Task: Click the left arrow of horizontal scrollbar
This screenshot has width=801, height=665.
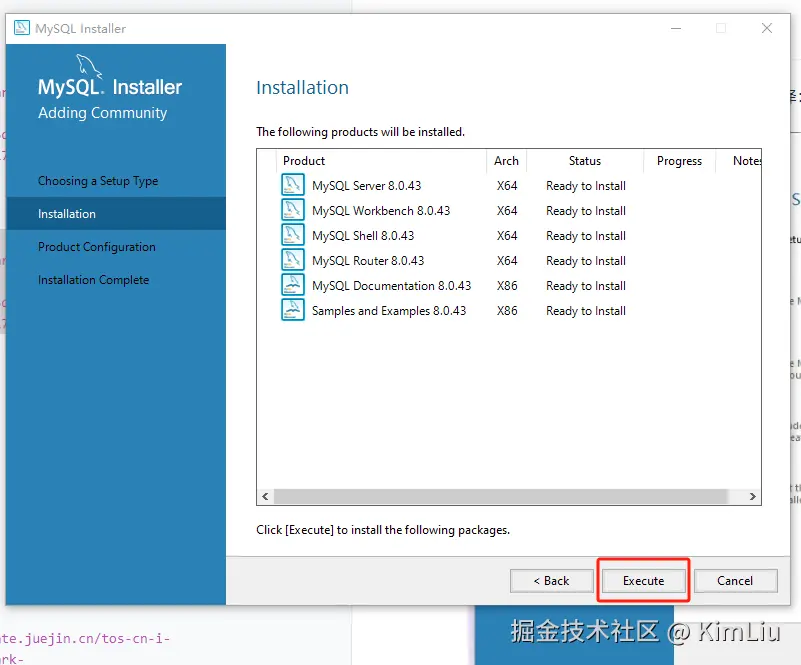Action: [265, 496]
